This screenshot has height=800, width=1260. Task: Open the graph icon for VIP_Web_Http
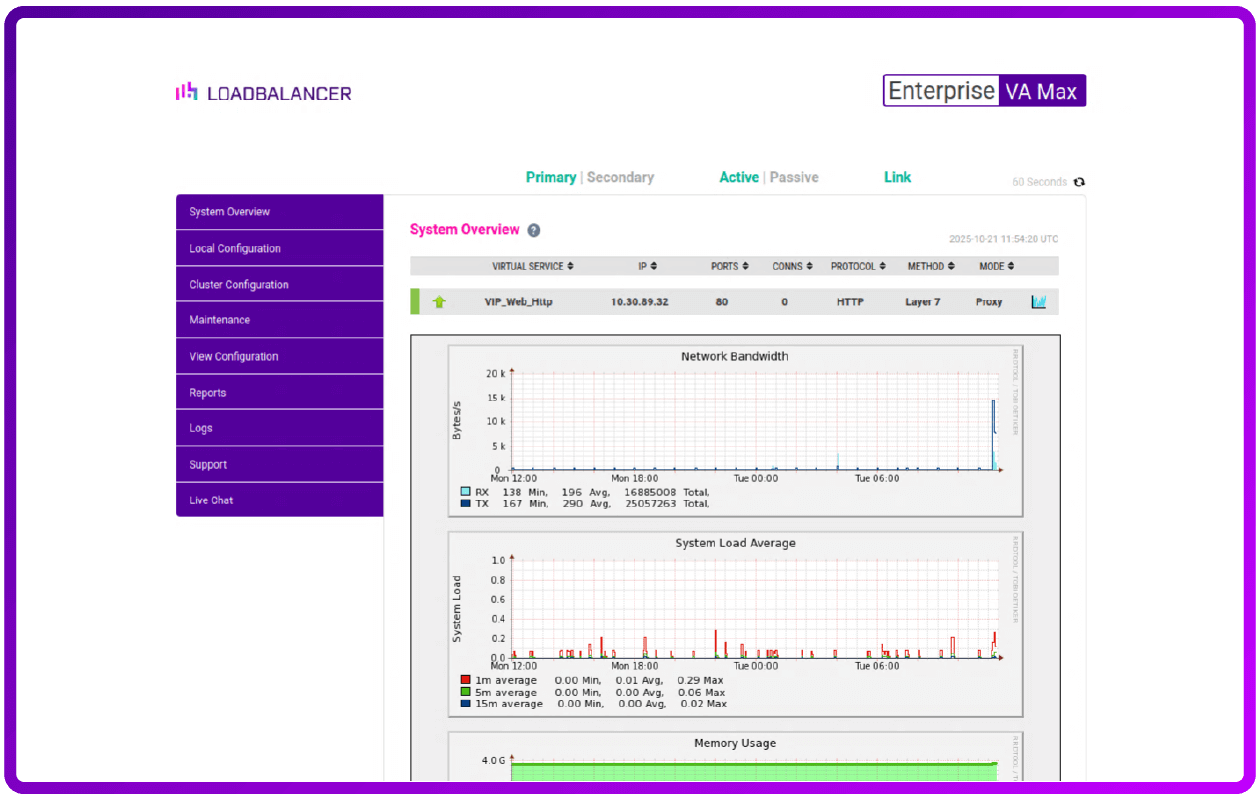pos(1038,302)
